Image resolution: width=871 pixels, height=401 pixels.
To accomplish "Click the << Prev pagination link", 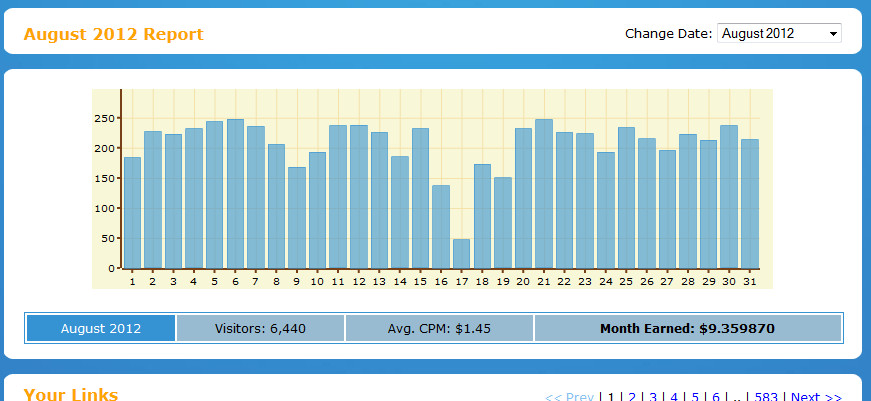I will (x=569, y=397).
